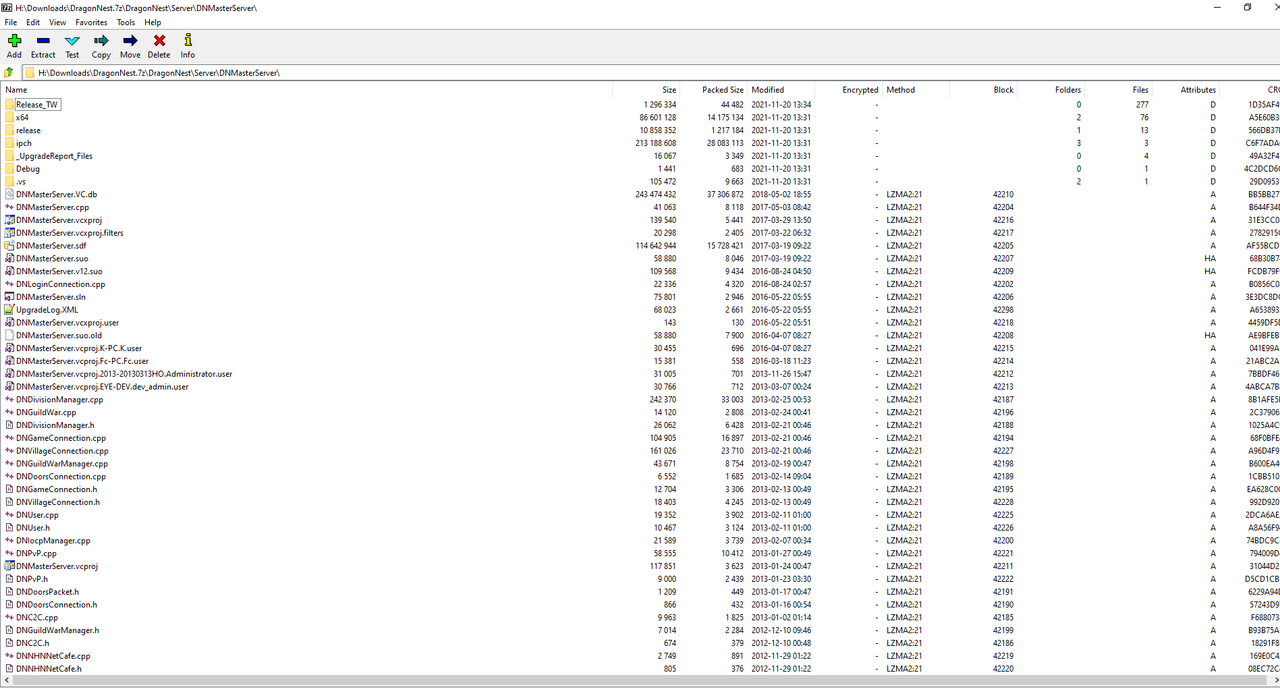Select DNMasterServer.vcxproj file icon
1280x688 pixels.
click(9, 220)
